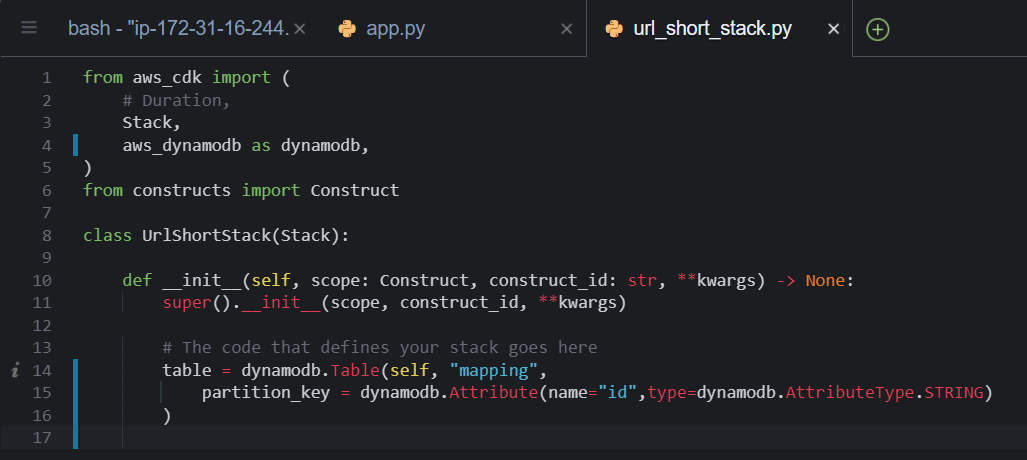Click the info marker beside line 14
The image size is (1027, 460).
(14, 371)
